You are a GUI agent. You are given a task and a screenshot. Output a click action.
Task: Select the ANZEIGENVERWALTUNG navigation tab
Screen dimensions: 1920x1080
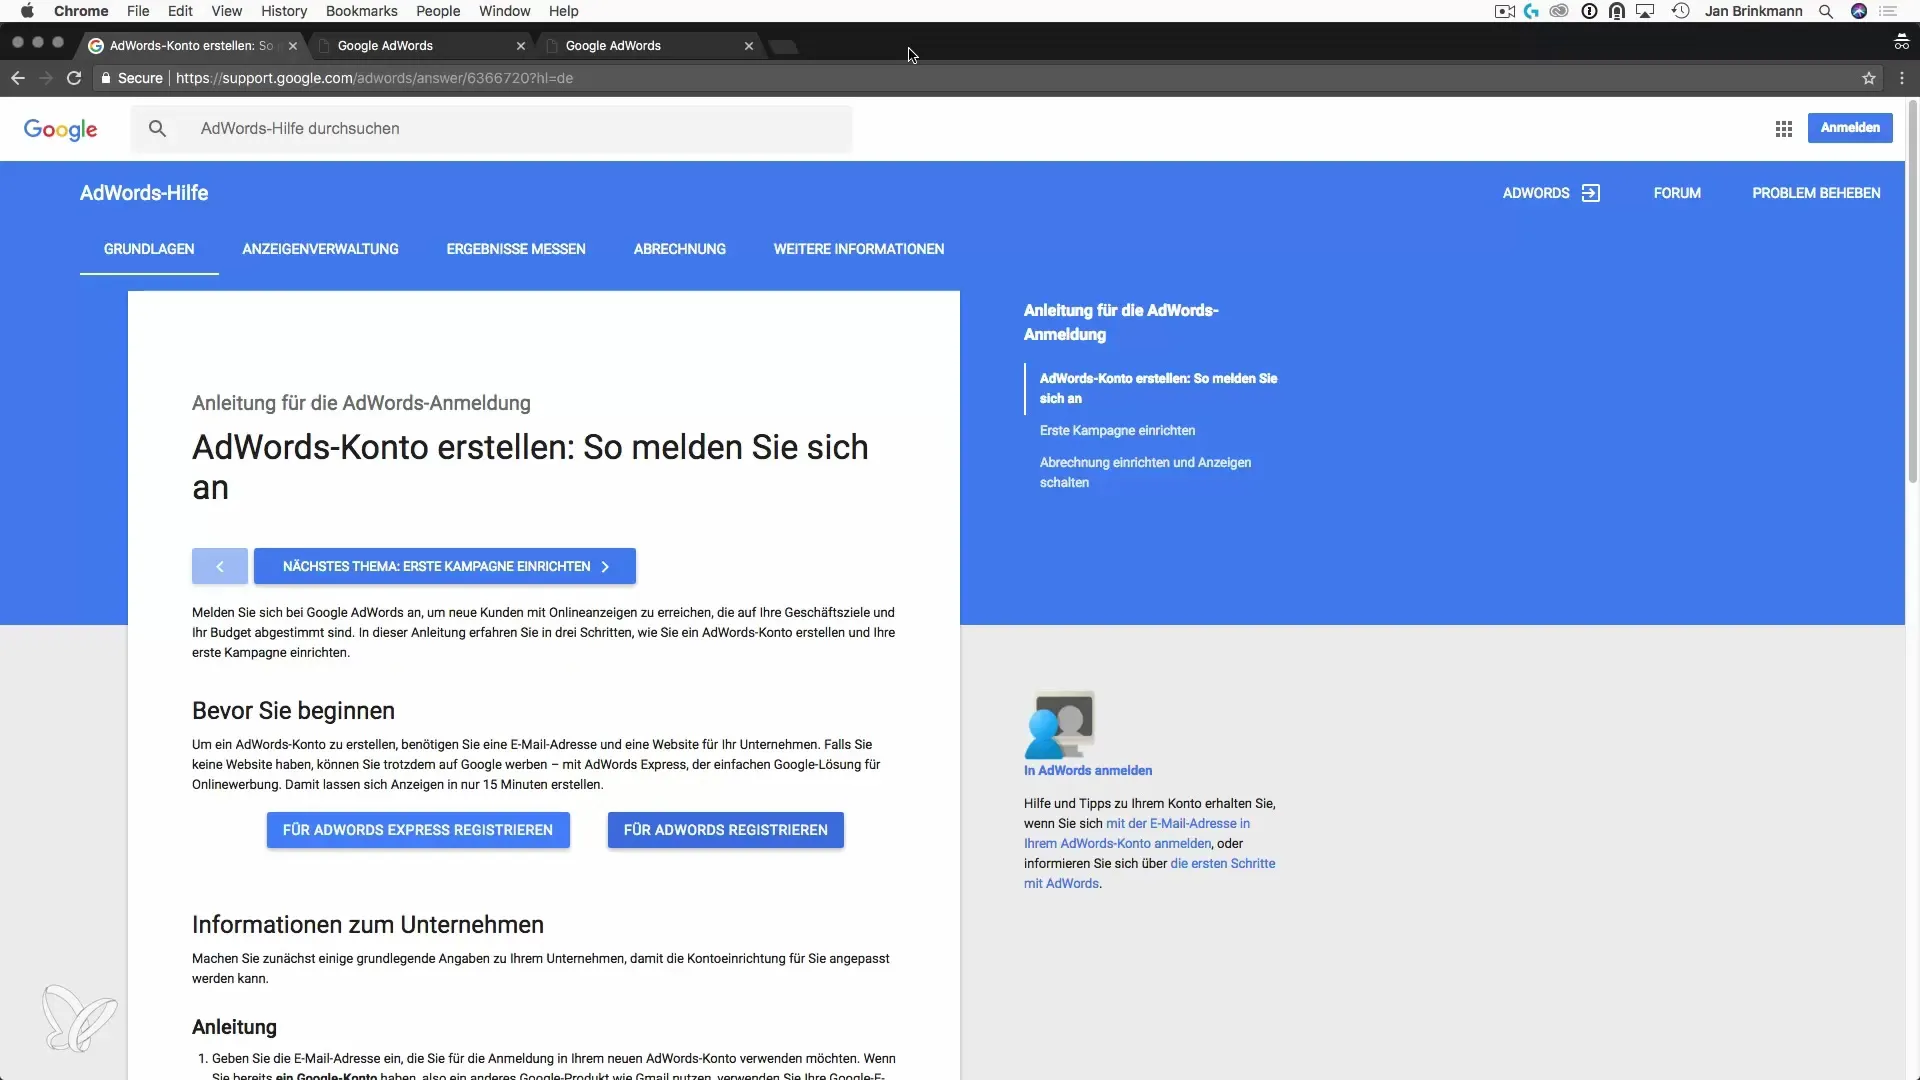320,249
